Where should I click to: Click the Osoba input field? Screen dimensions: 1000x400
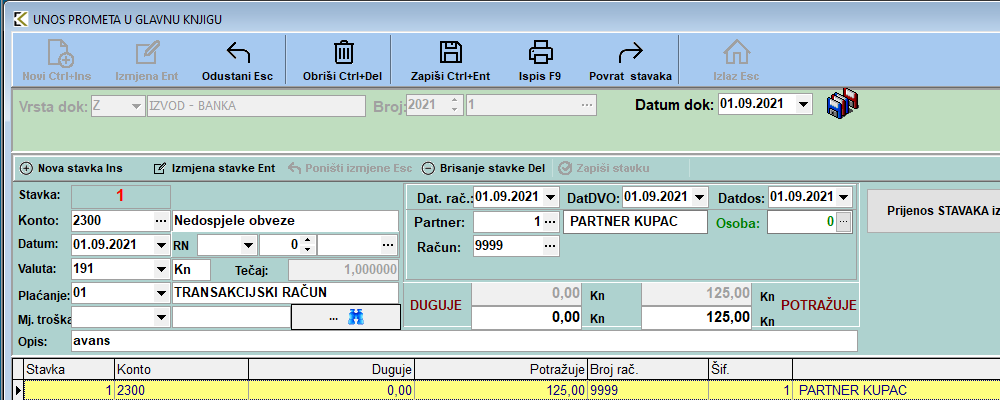802,222
